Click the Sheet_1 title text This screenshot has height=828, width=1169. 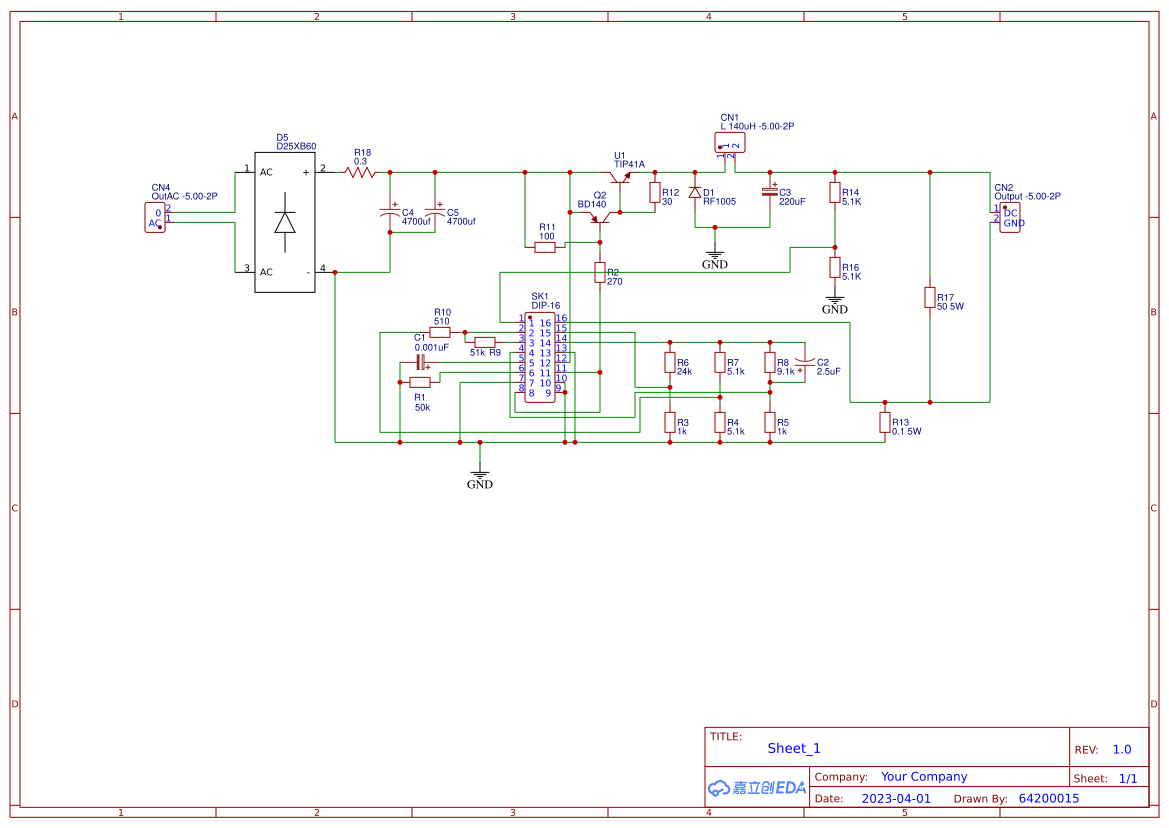(x=792, y=748)
